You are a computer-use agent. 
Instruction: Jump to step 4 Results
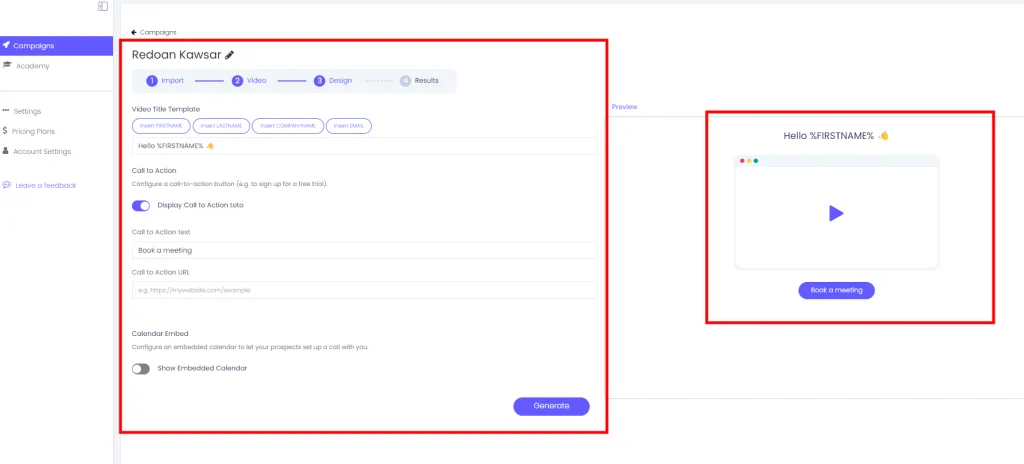click(x=419, y=80)
